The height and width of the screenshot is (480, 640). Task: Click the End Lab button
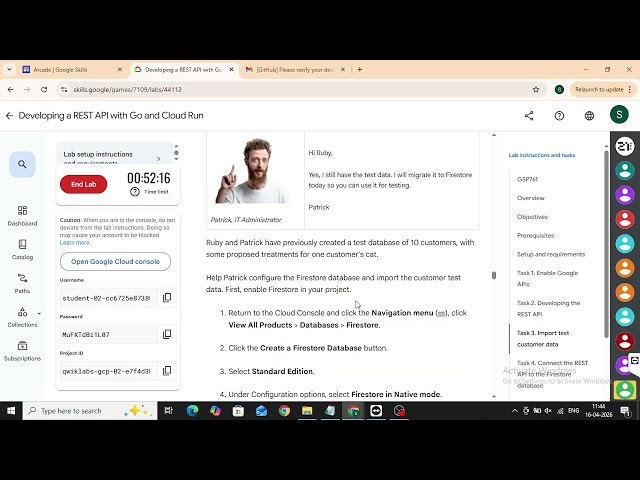84,184
